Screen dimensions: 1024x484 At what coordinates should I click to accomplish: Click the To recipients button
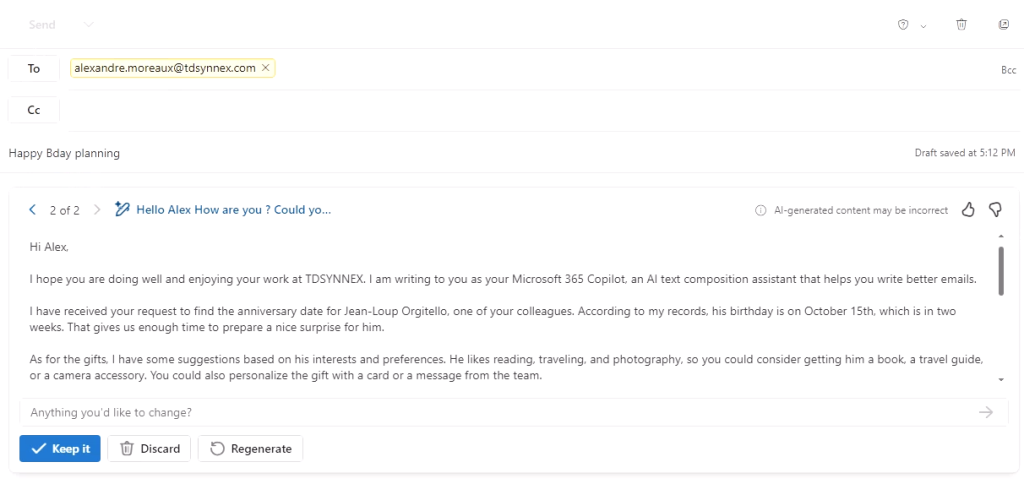pos(33,69)
